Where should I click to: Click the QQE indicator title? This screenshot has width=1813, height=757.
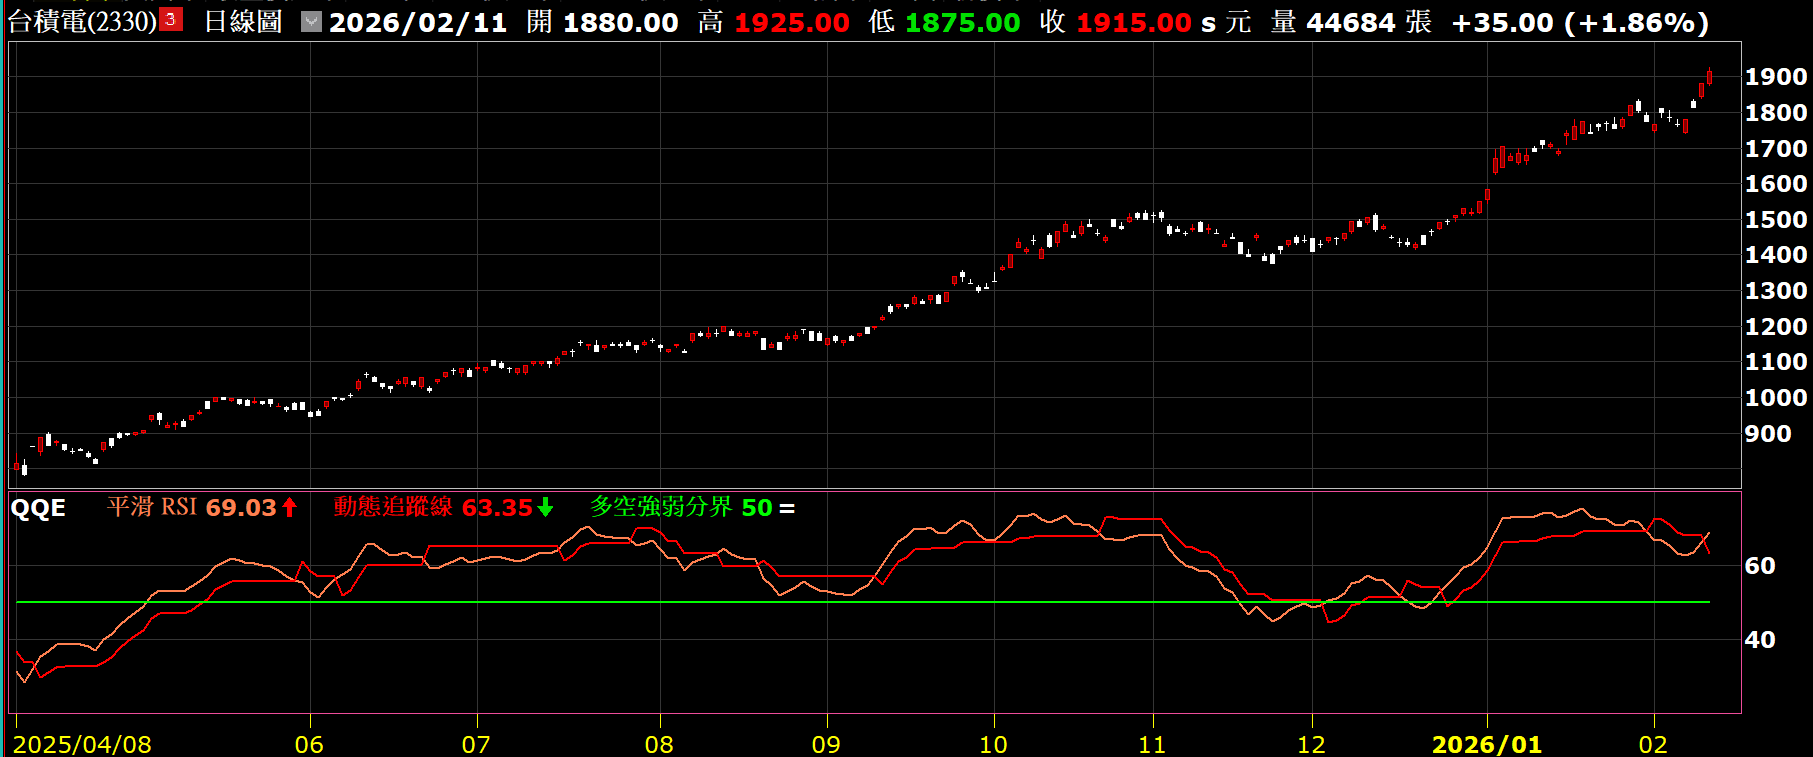(38, 508)
